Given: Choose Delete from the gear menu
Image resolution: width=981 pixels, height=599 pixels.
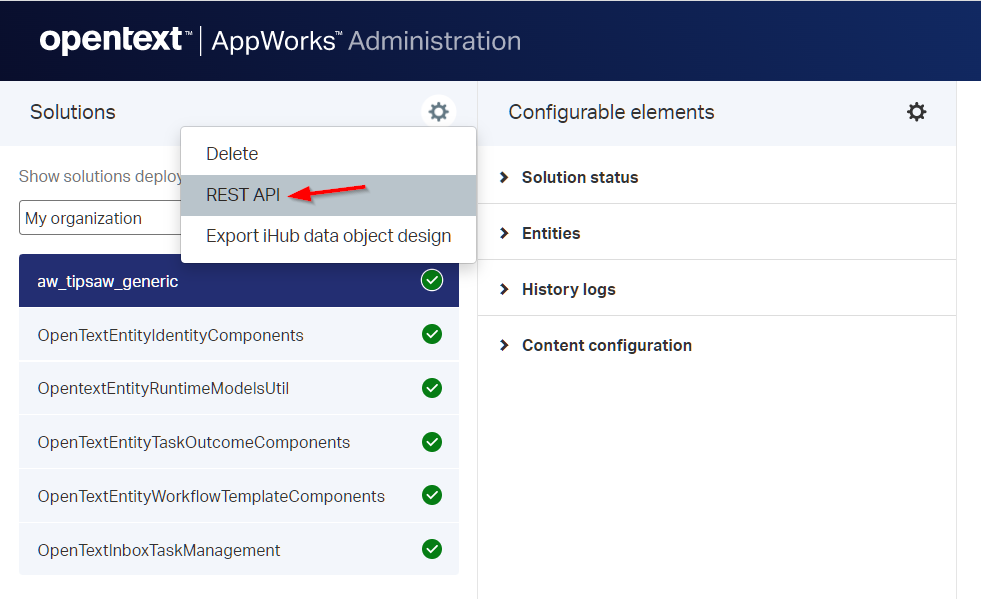Looking at the screenshot, I should click(328, 153).
